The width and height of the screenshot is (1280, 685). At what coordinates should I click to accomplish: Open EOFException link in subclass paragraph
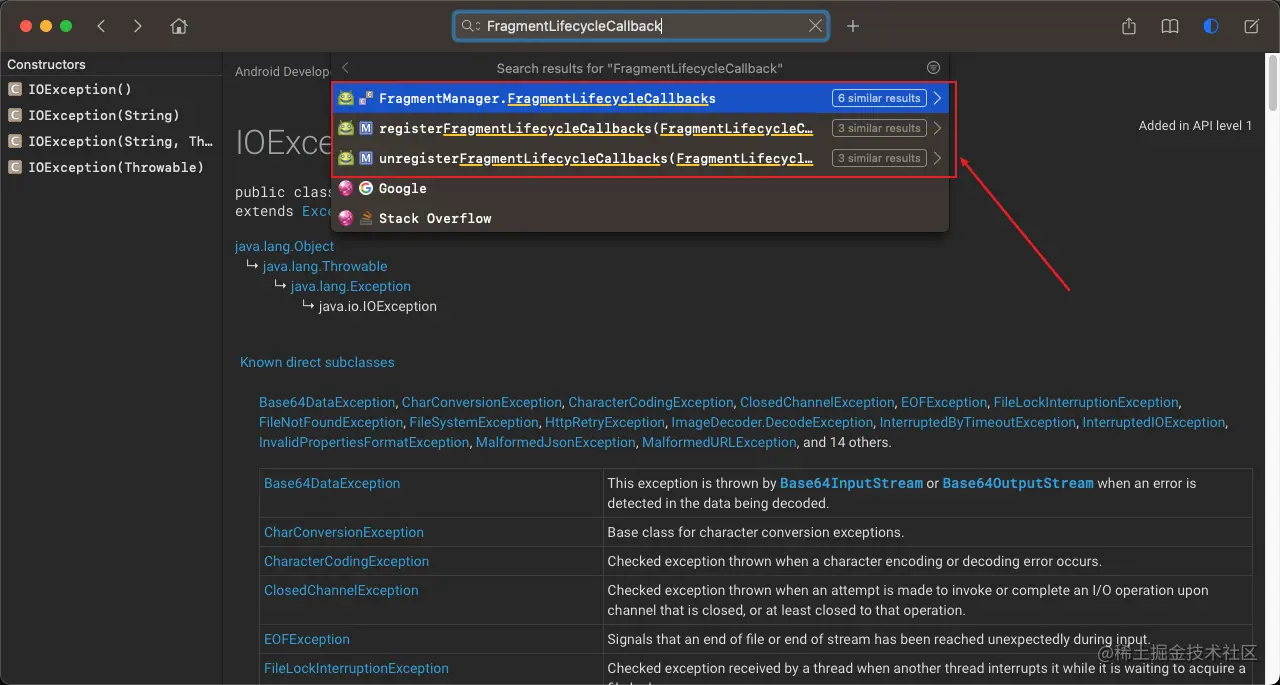point(944,402)
